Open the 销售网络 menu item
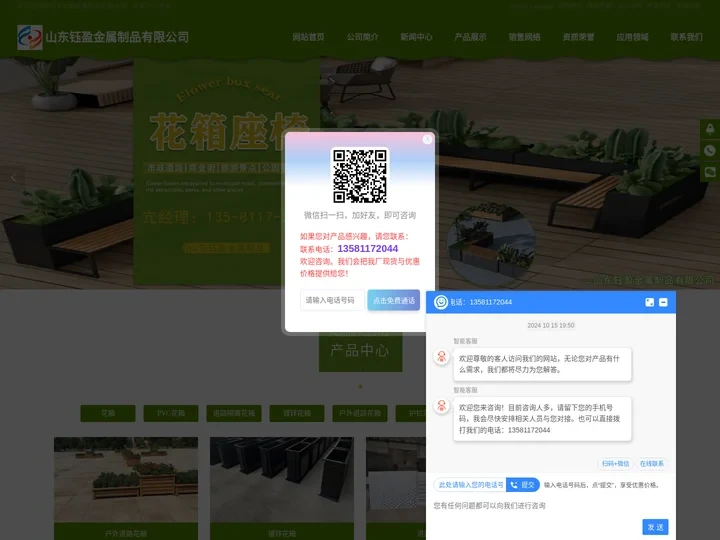 click(524, 37)
